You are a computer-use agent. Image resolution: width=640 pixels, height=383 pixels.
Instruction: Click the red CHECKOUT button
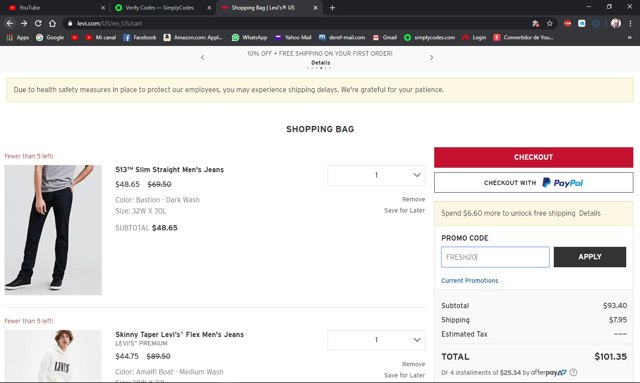(533, 157)
